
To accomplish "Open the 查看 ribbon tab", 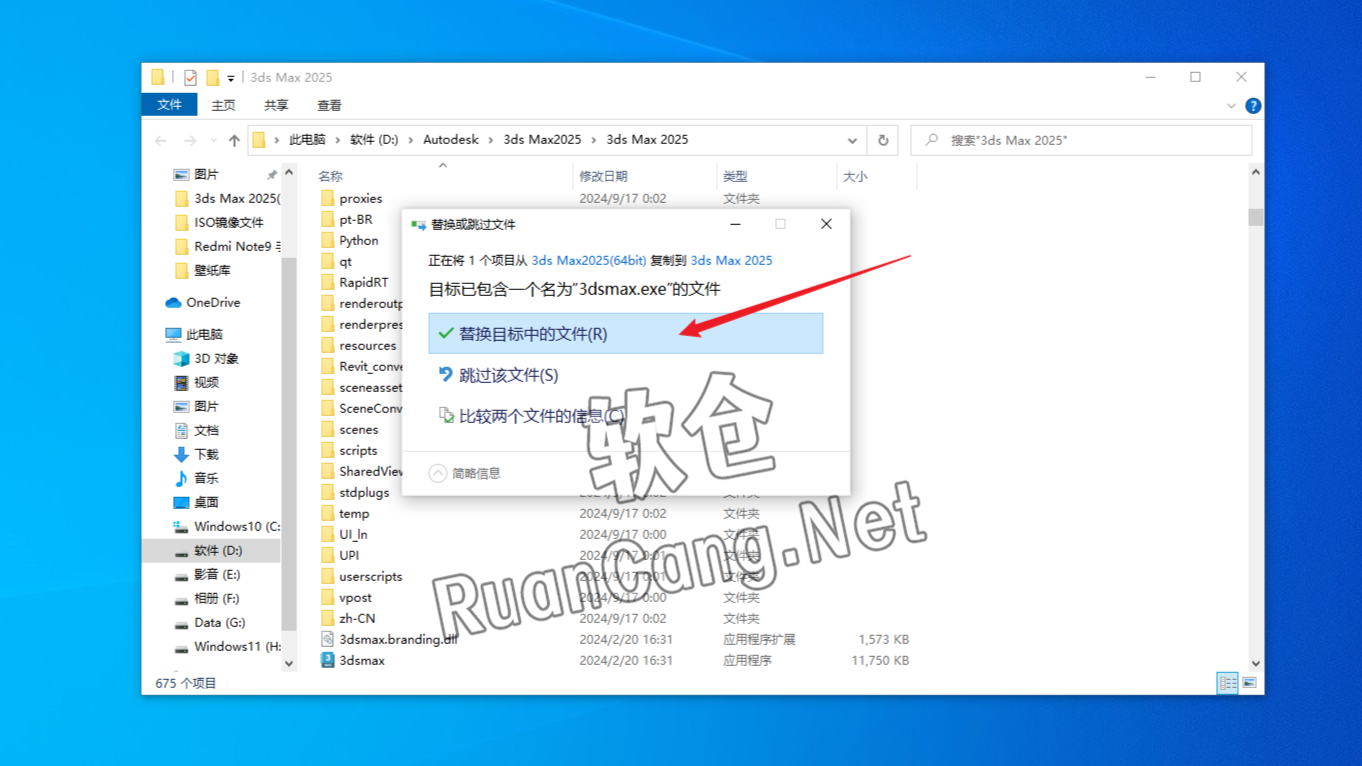I will tap(329, 105).
